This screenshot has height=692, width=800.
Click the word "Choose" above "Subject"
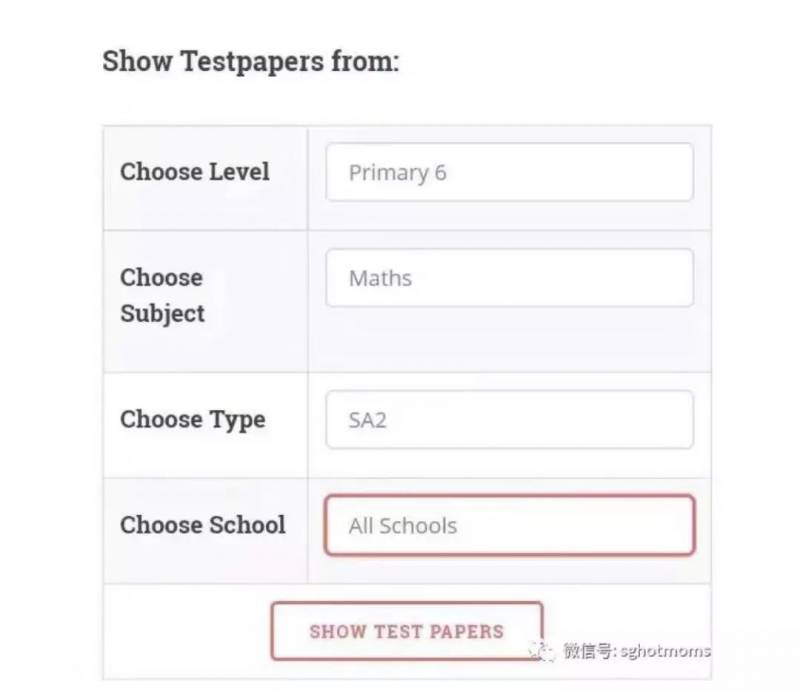[161, 278]
